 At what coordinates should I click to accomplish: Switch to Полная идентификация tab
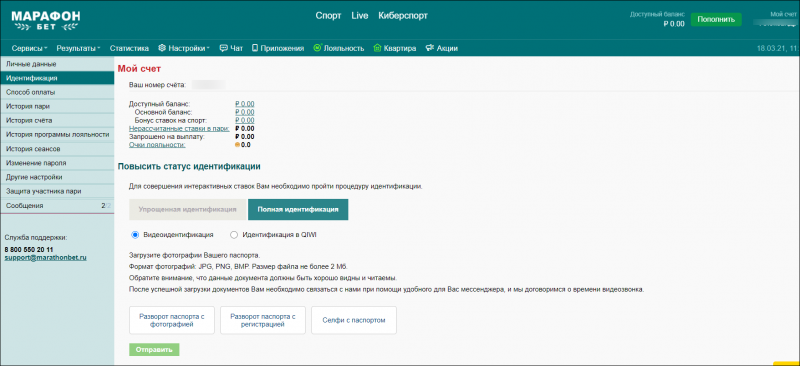click(x=298, y=209)
